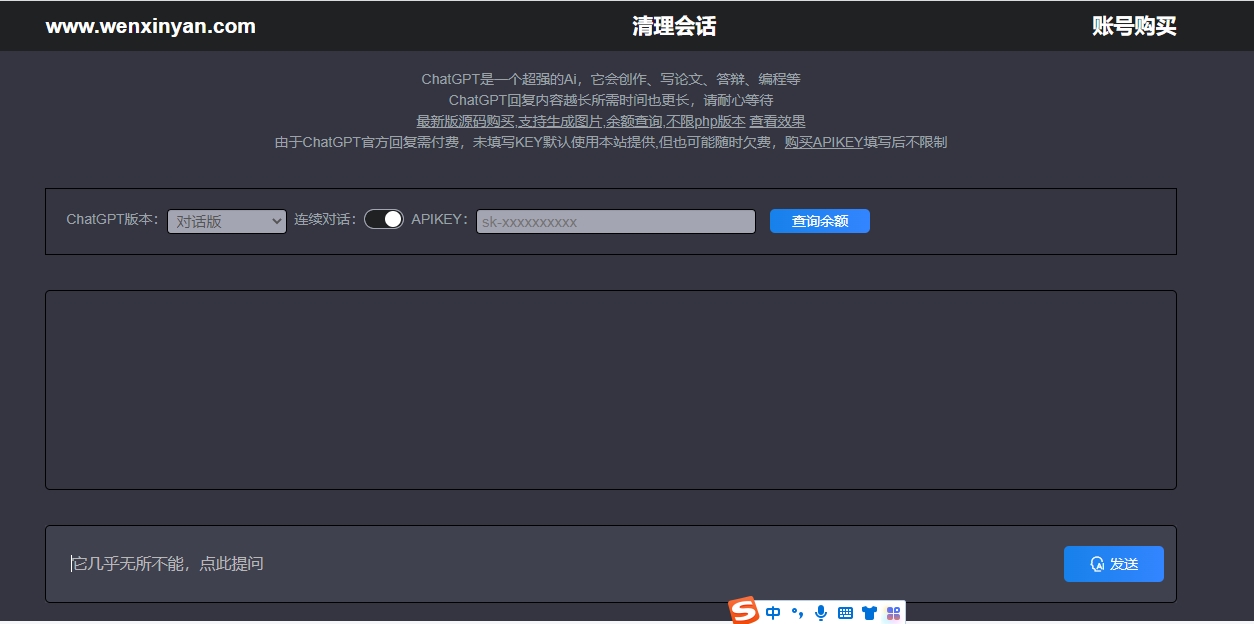Click the ChatGPT版本 label
Image resolution: width=1254 pixels, height=624 pixels.
click(x=112, y=219)
